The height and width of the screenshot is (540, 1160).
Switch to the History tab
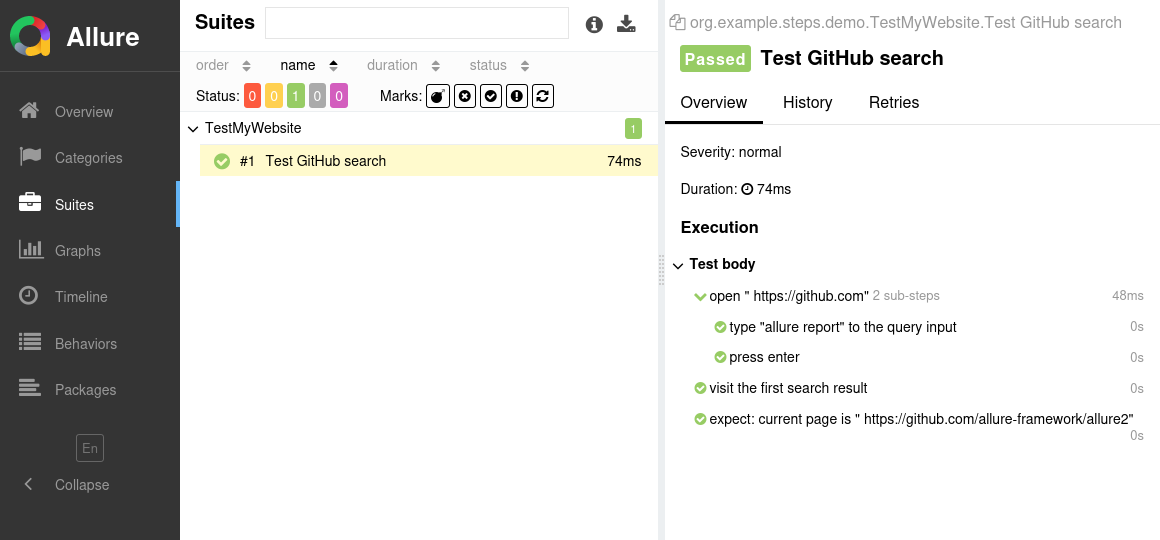pyautogui.click(x=807, y=102)
